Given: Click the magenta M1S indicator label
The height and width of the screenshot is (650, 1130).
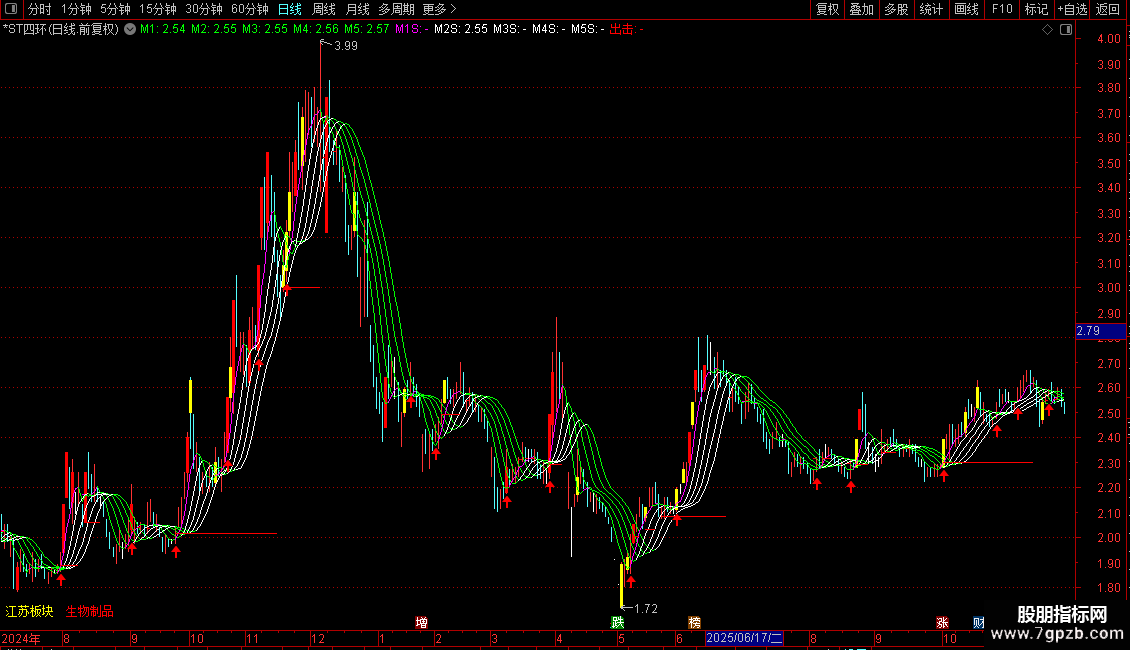Looking at the screenshot, I should pyautogui.click(x=411, y=30).
